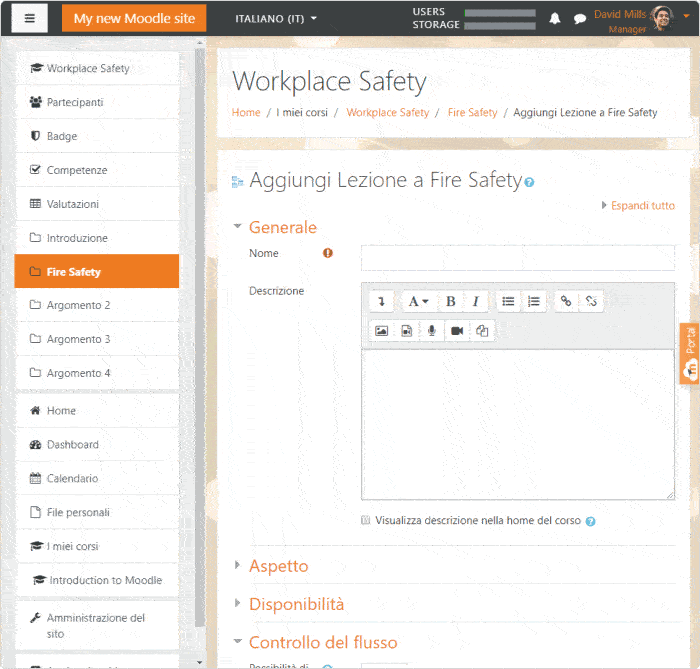700x669 pixels.
Task: Select Calendario in the navigation sidebar
Action: click(x=72, y=478)
